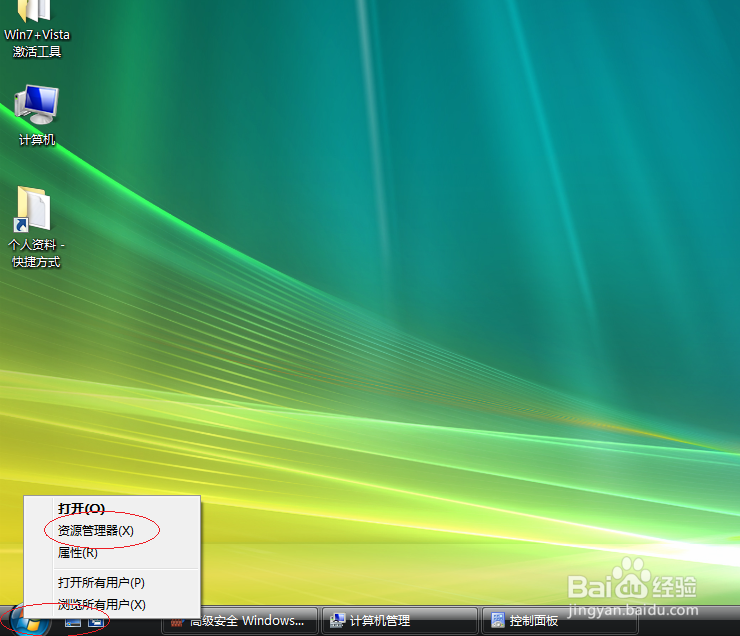The image size is (740, 636).
Task: Click the Windows Start orb
Action: click(29, 623)
